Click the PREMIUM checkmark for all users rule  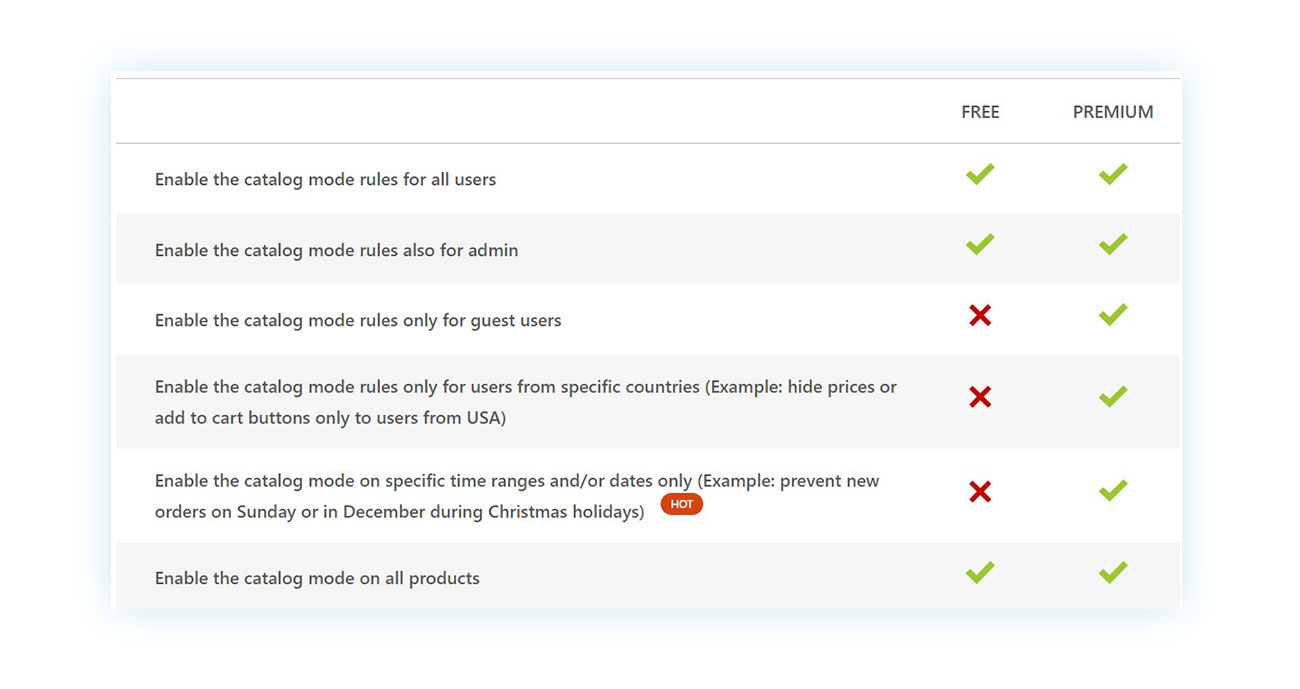(x=1113, y=174)
